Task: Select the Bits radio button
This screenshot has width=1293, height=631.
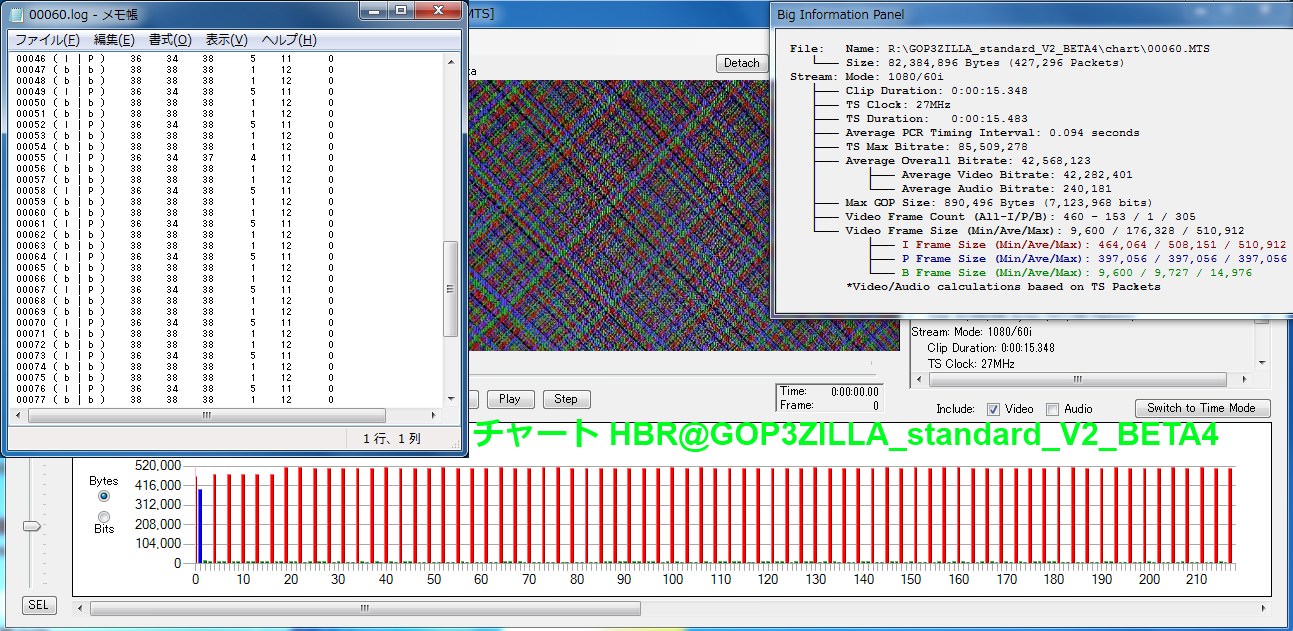Action: coord(104,516)
